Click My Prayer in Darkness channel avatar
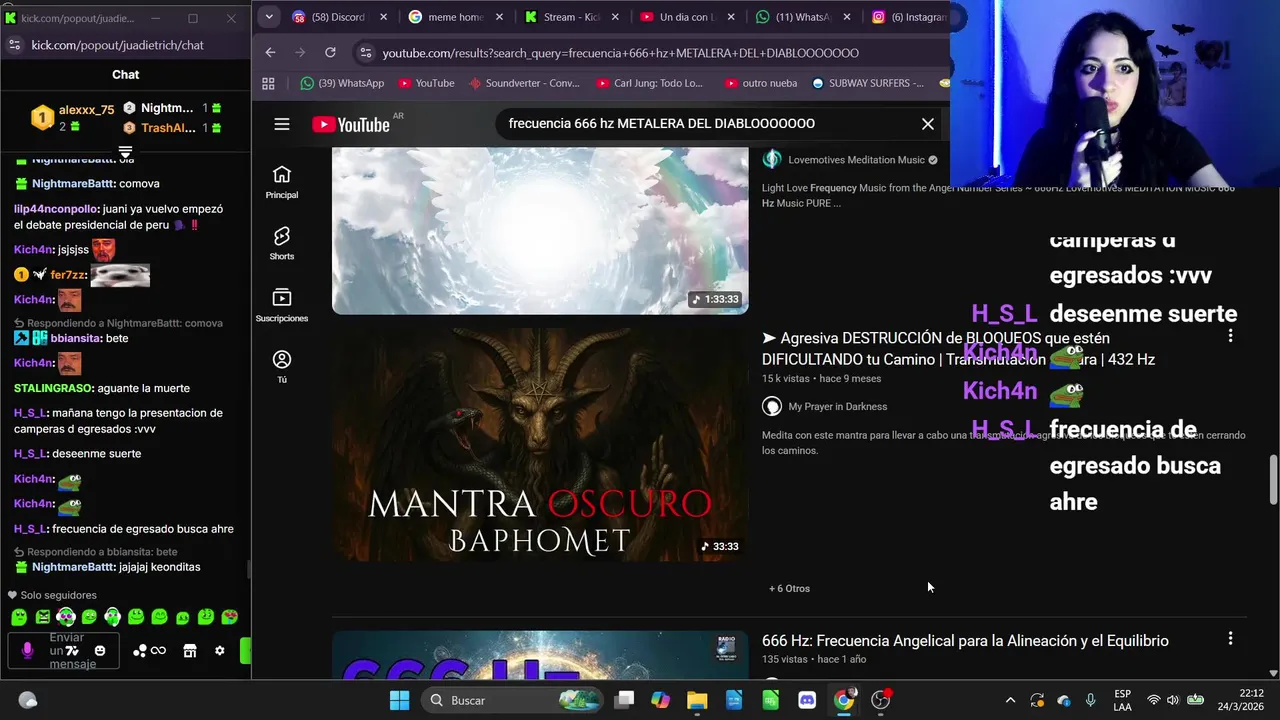The width and height of the screenshot is (1280, 720). pos(771,406)
